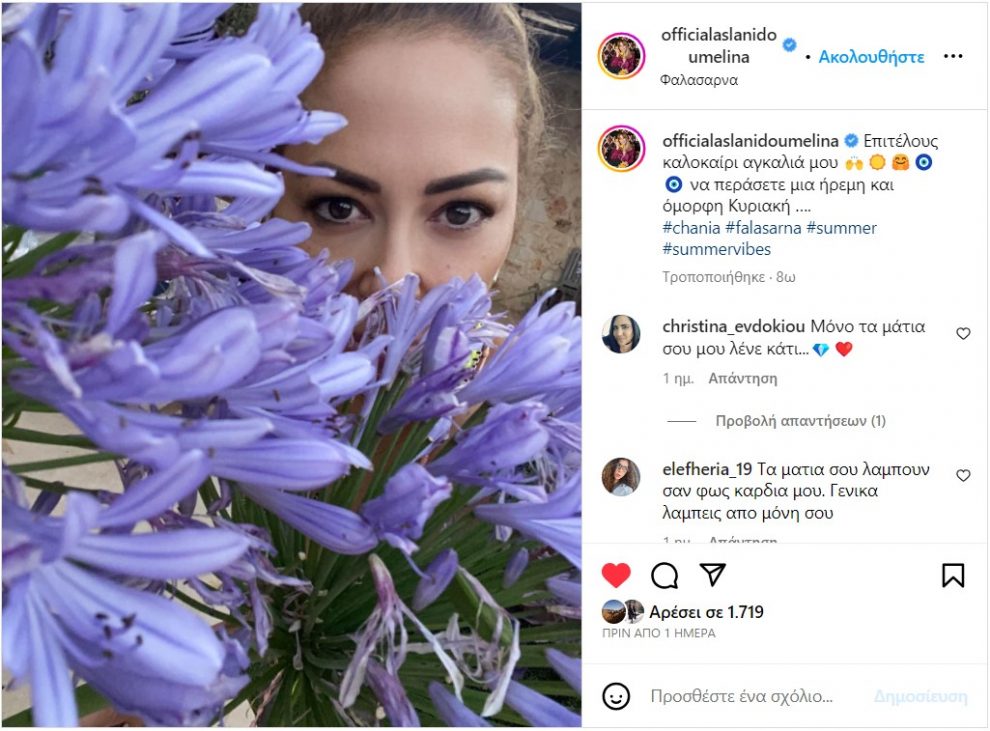Open the three-dots more options menu

pos(953,56)
